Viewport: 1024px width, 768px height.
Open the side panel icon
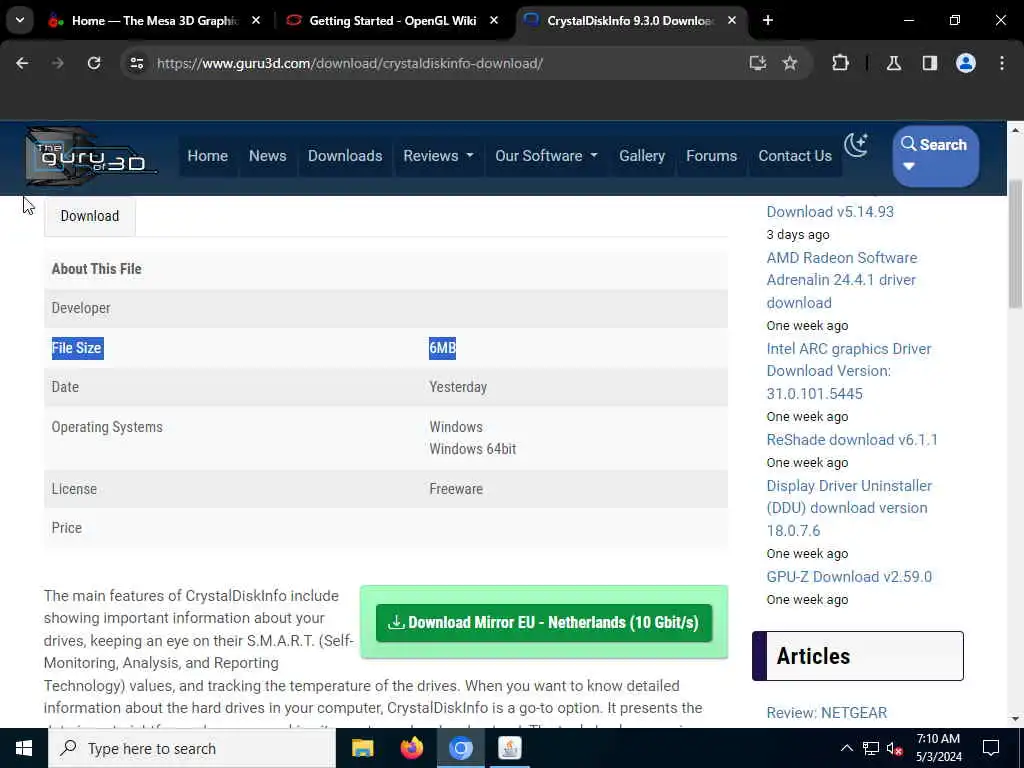point(930,63)
